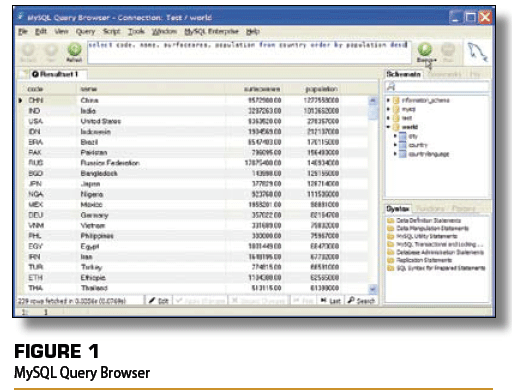The width and height of the screenshot is (512, 390).
Task: Expand the city table node
Action: (x=395, y=136)
